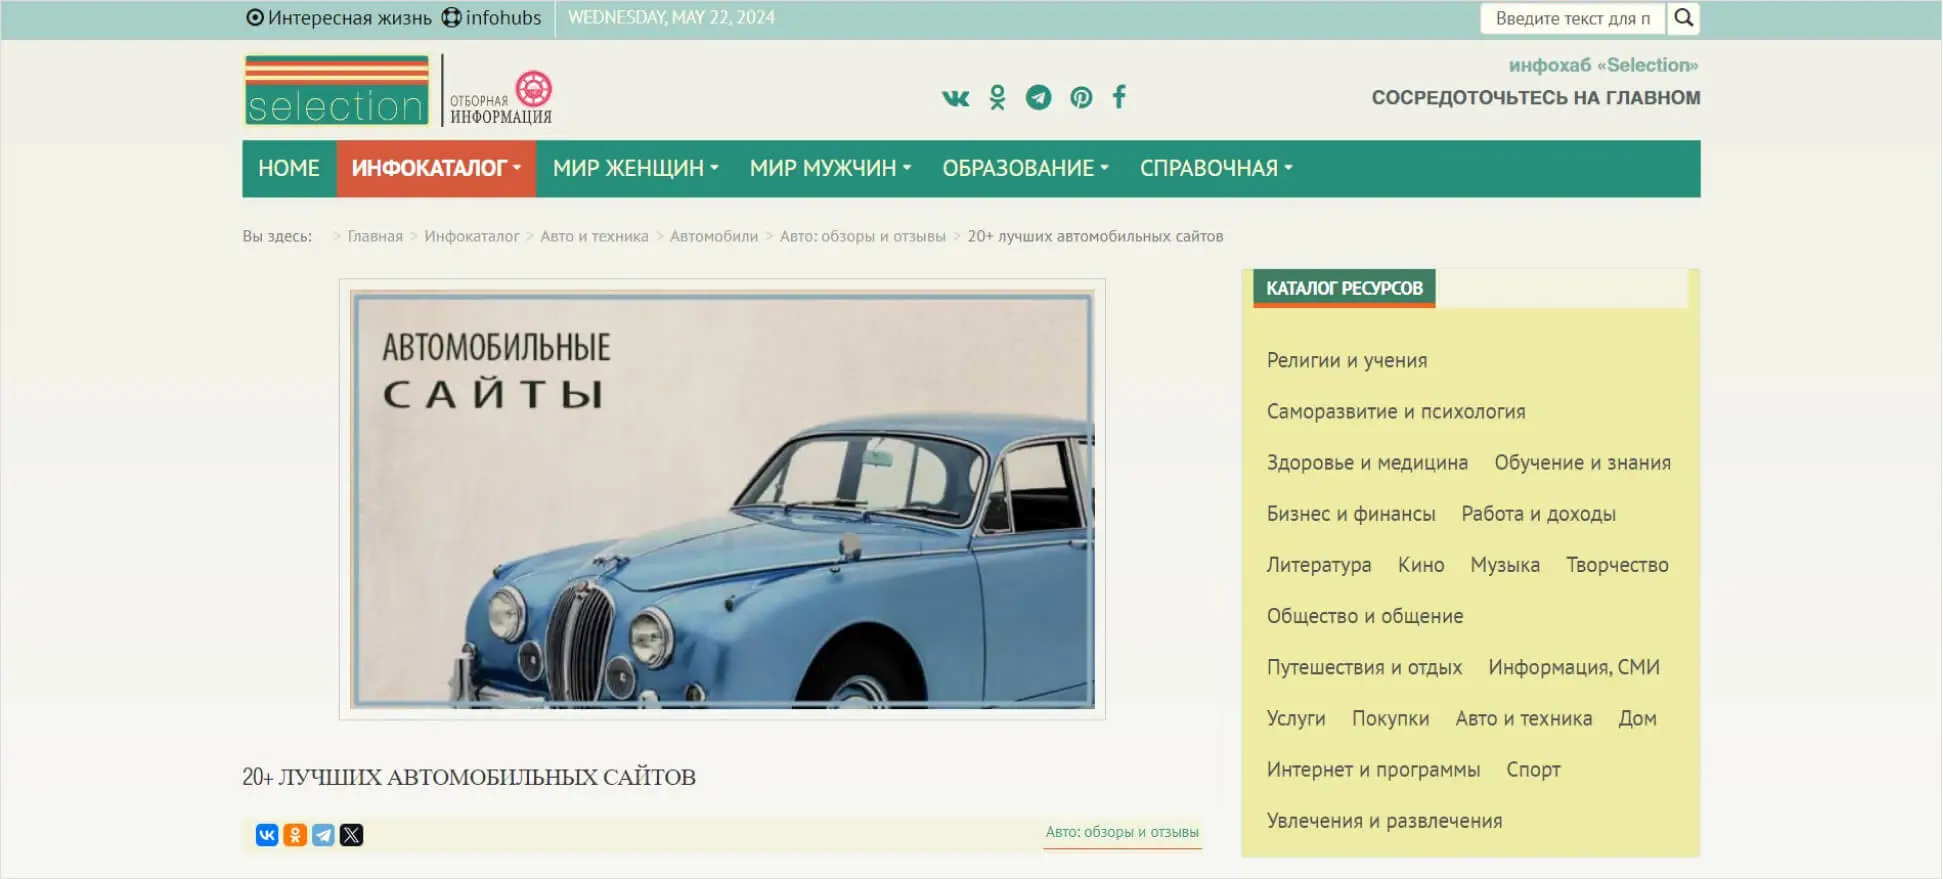1943x879 pixels.
Task: Open Общество и общение catalog link
Action: click(1365, 616)
